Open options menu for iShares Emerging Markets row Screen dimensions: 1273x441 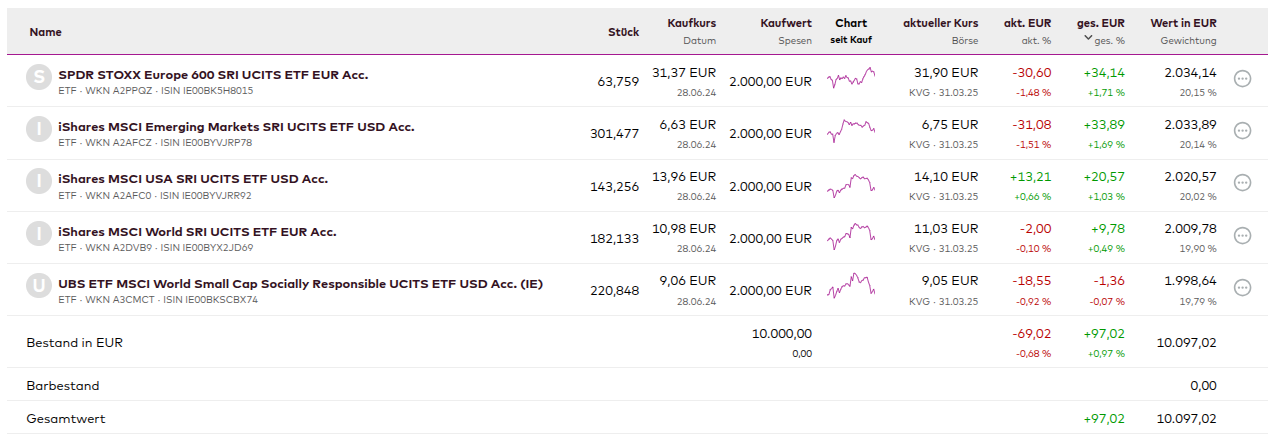(1243, 130)
